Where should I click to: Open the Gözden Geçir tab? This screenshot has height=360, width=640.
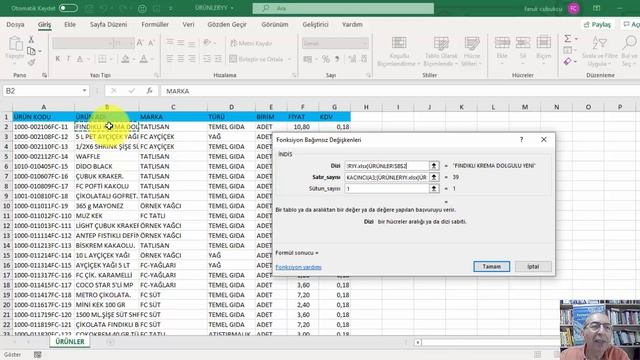click(227, 24)
